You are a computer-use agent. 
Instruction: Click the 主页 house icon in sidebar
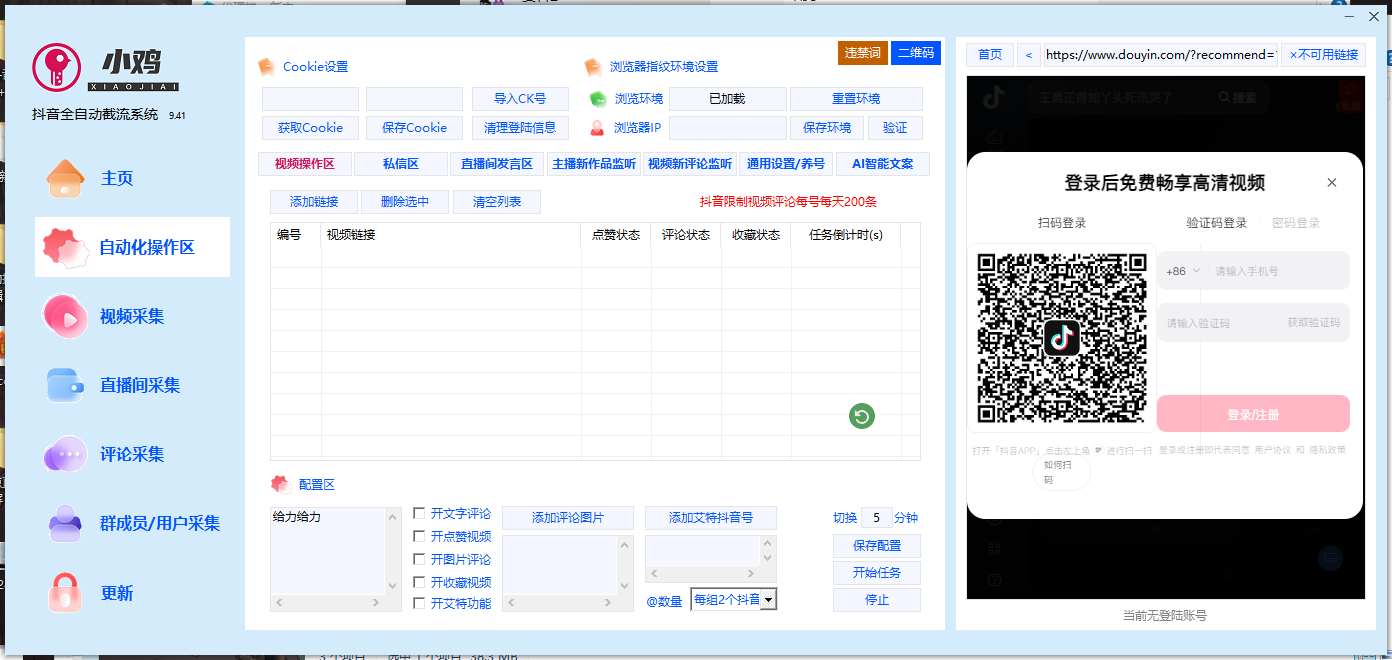(x=65, y=179)
